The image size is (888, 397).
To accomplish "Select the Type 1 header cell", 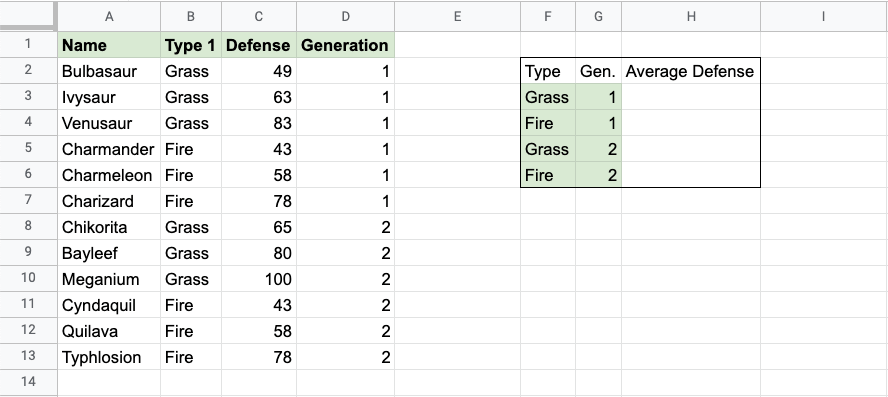I will (191, 45).
